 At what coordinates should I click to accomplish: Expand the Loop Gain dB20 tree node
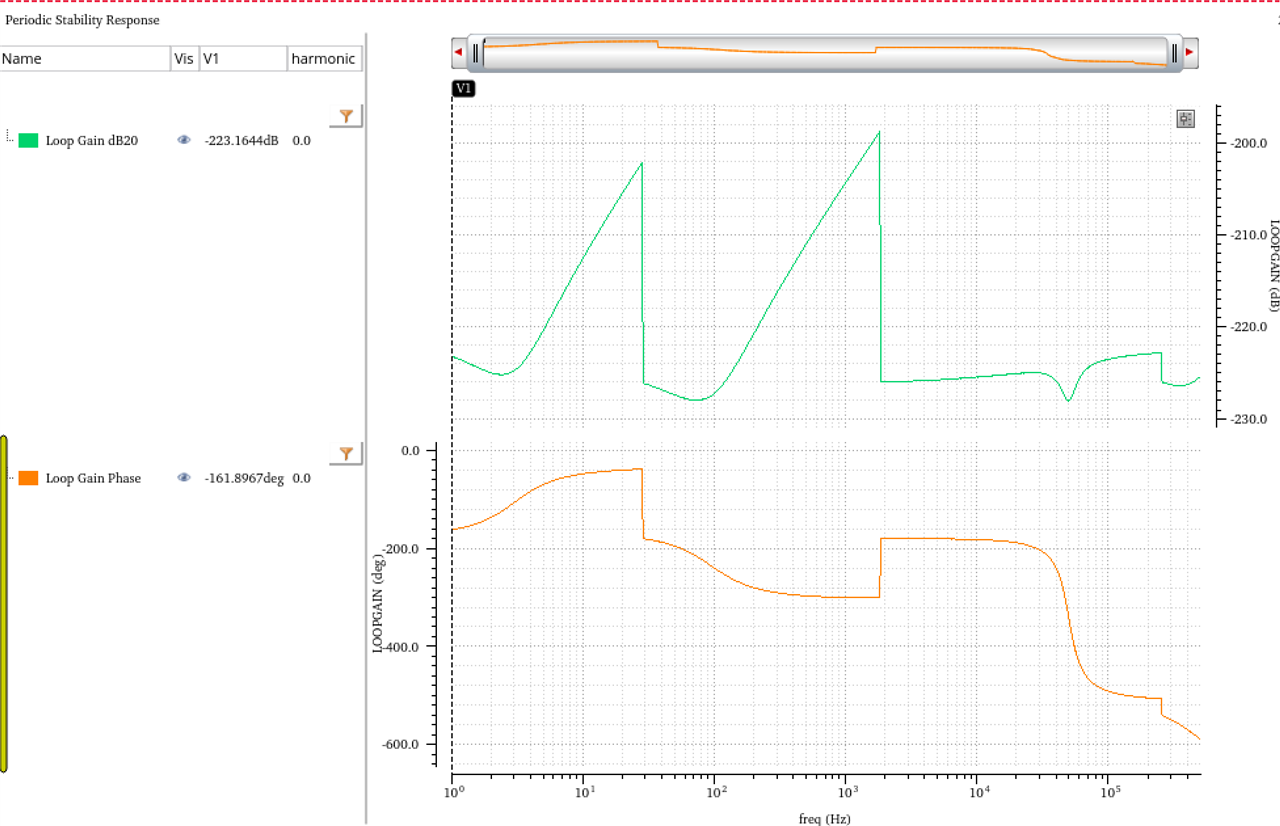[x=10, y=138]
